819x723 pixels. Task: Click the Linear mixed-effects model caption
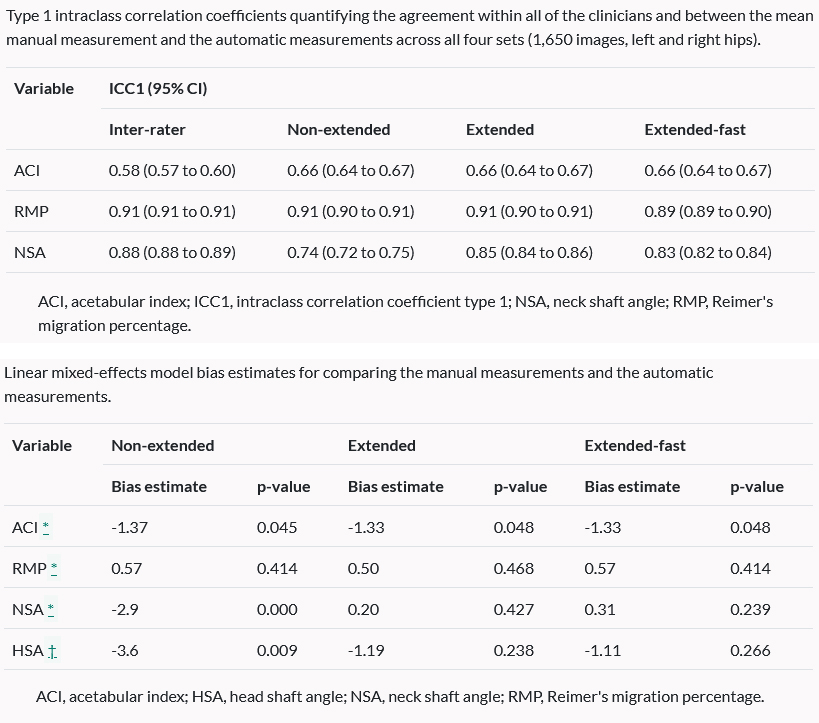tap(359, 384)
